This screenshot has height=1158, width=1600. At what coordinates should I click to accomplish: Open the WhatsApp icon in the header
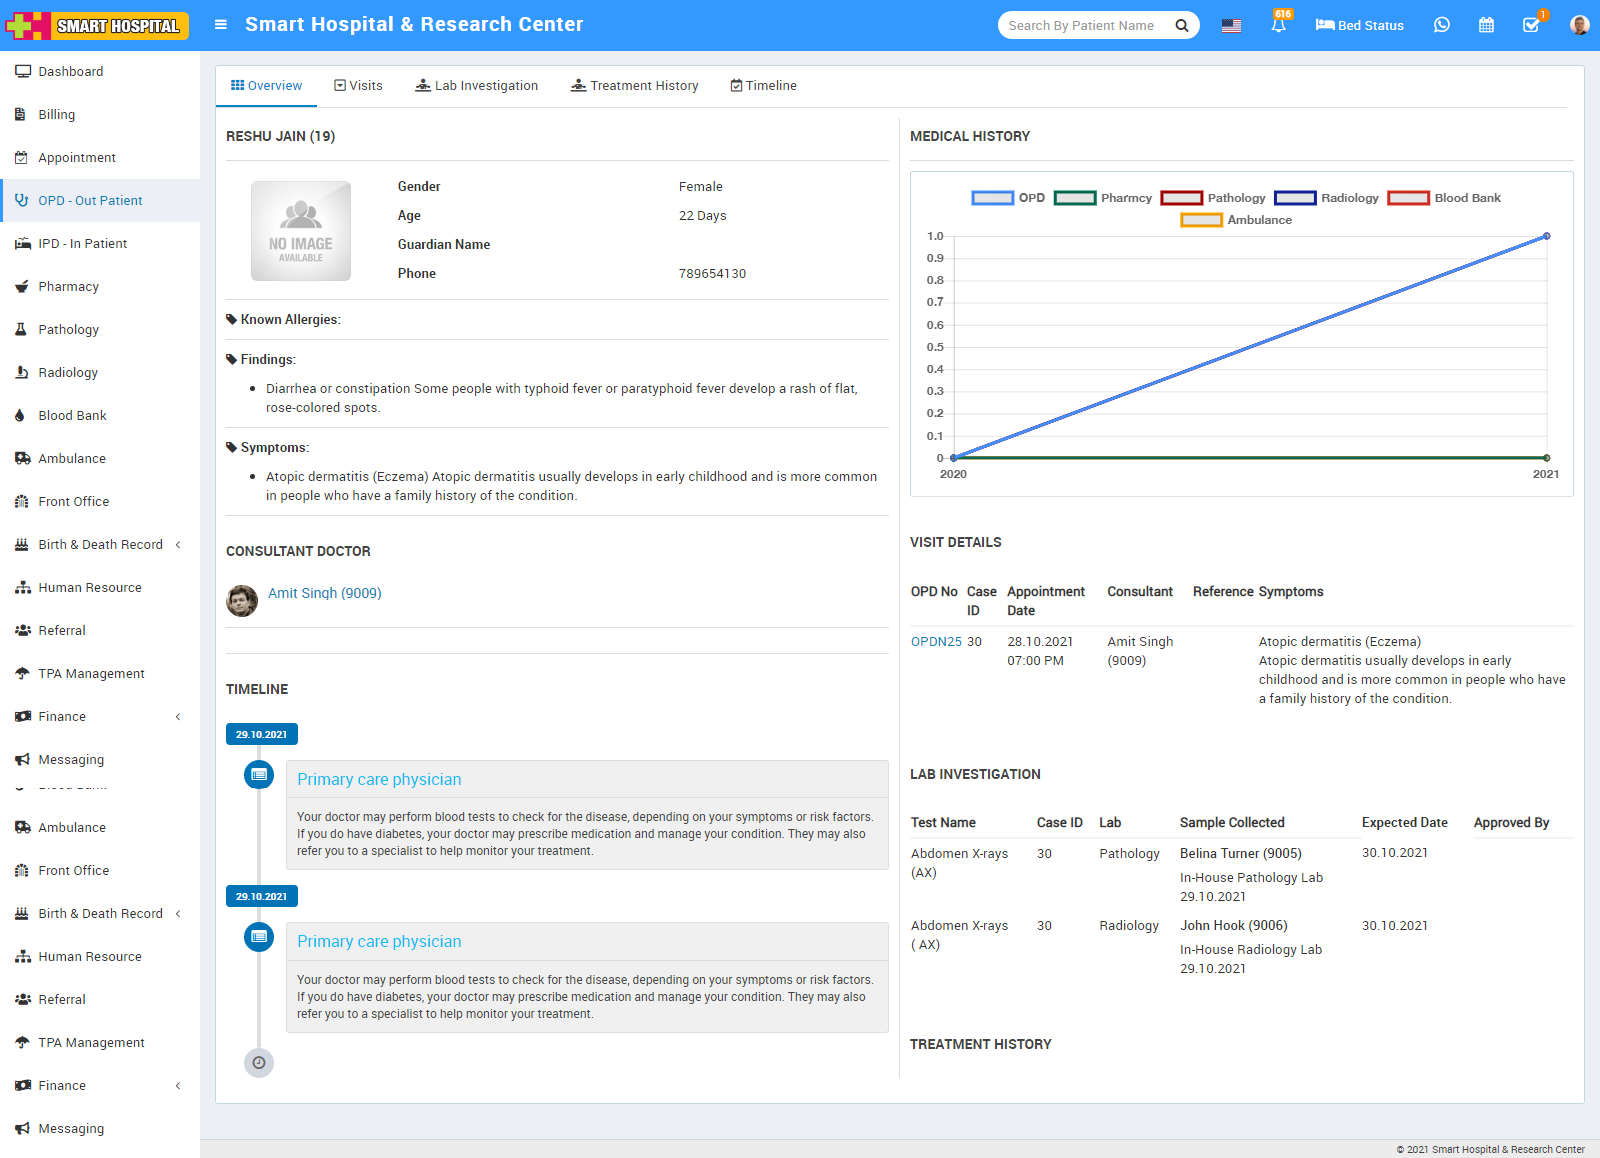[x=1441, y=25]
